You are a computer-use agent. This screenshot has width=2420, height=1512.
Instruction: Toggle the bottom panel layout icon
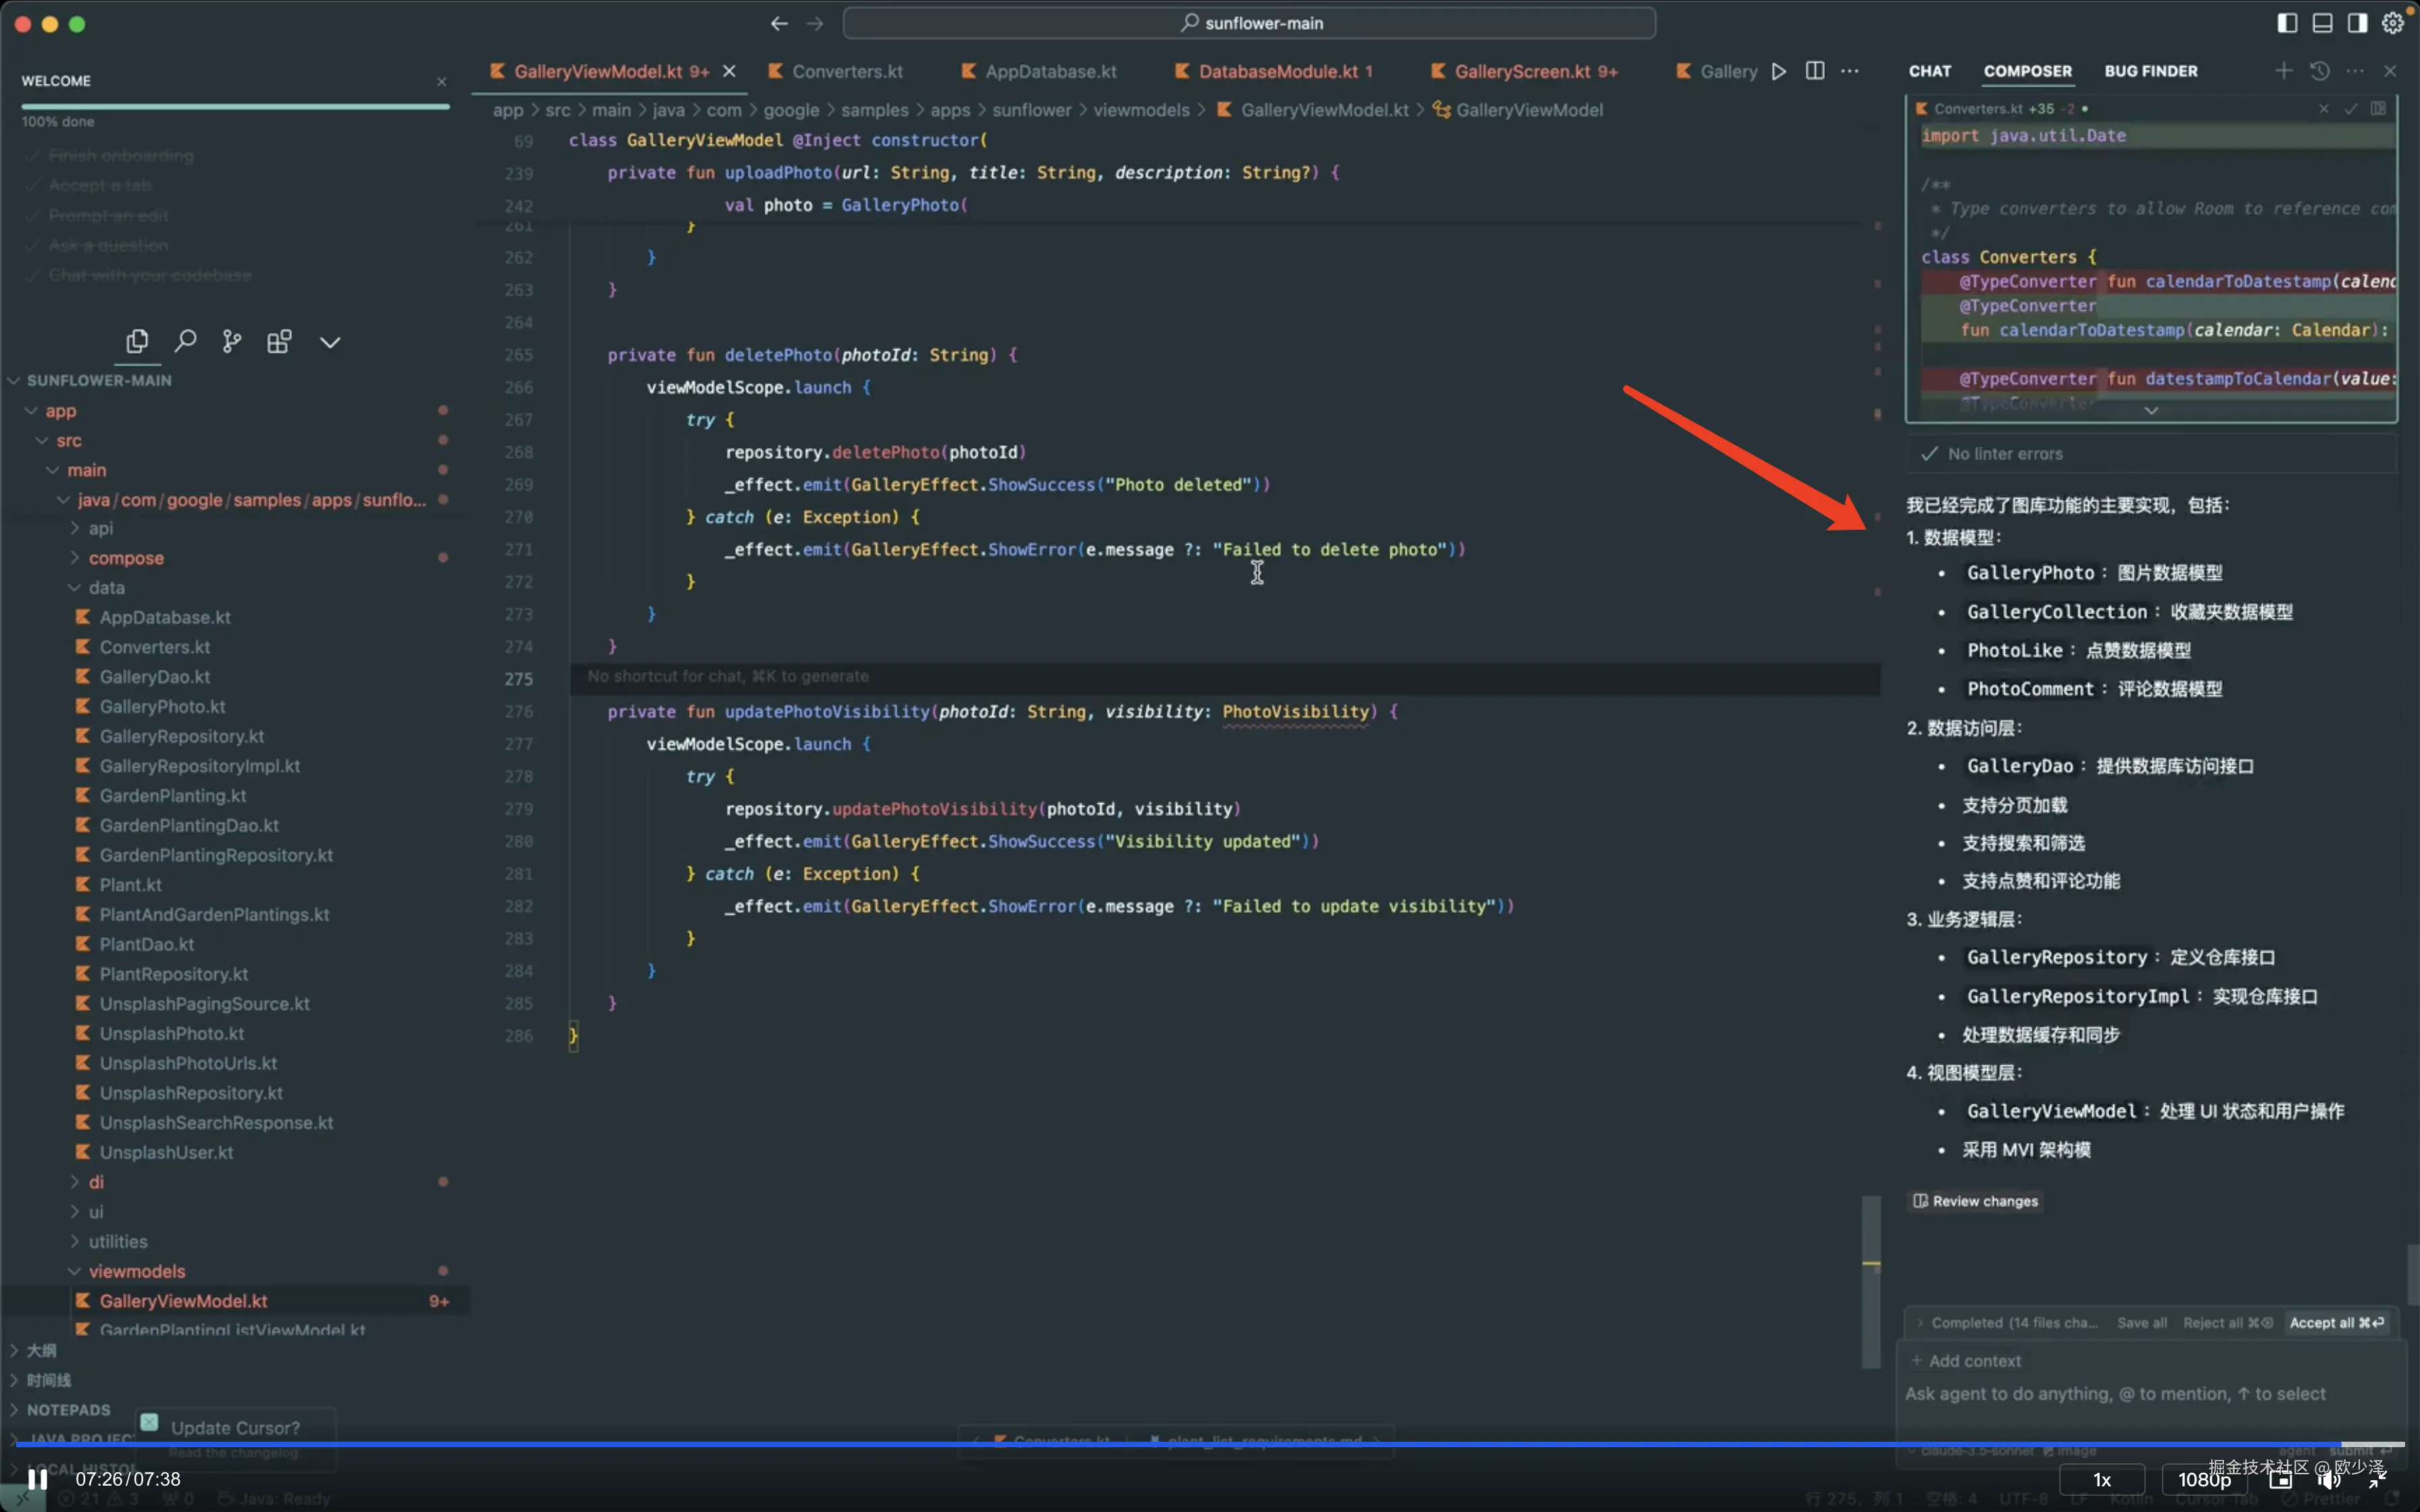pyautogui.click(x=2322, y=23)
